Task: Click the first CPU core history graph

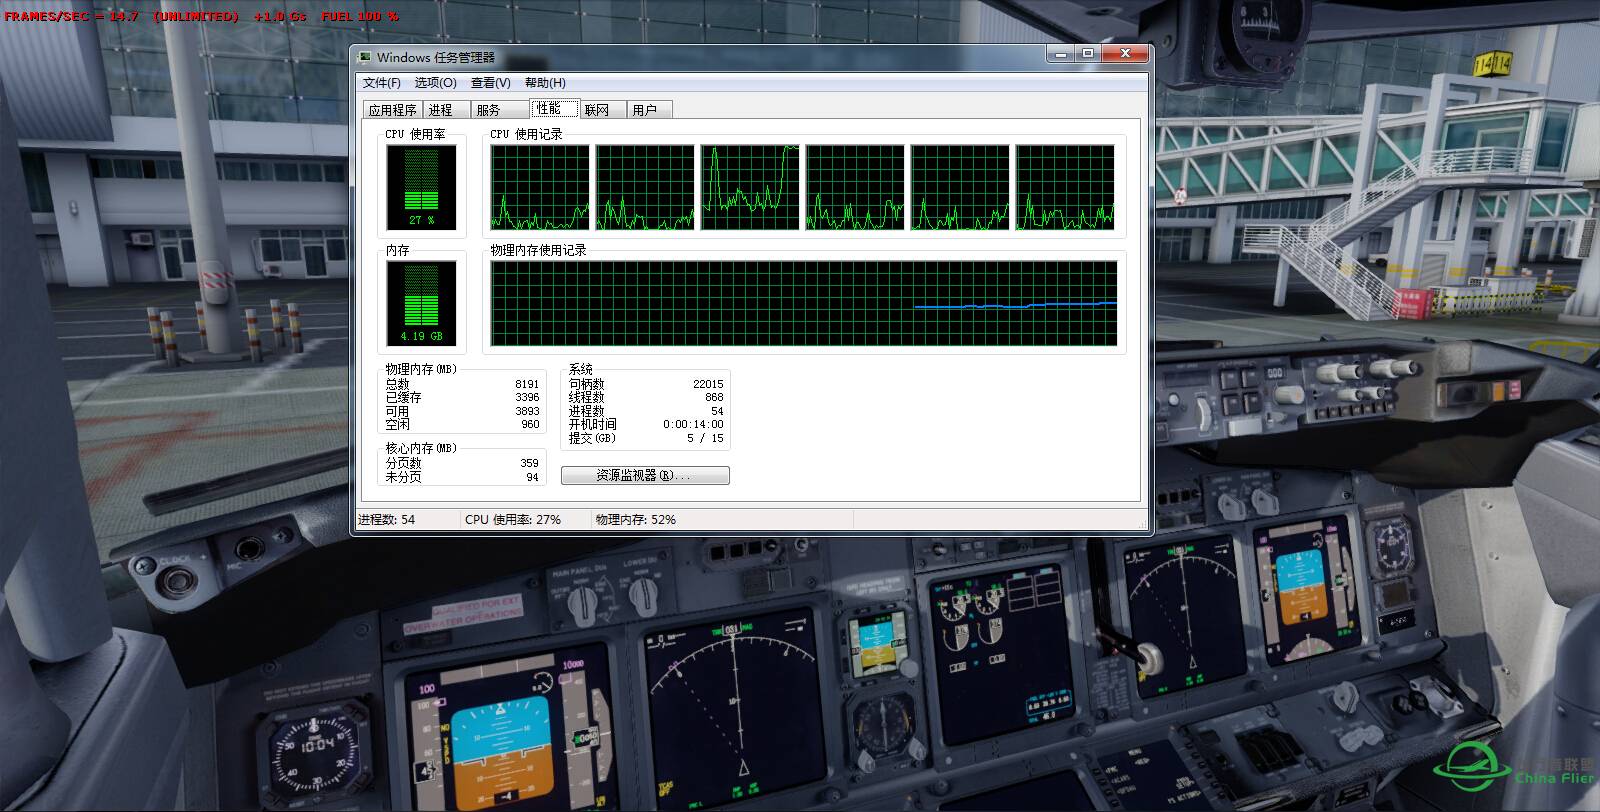Action: point(540,187)
